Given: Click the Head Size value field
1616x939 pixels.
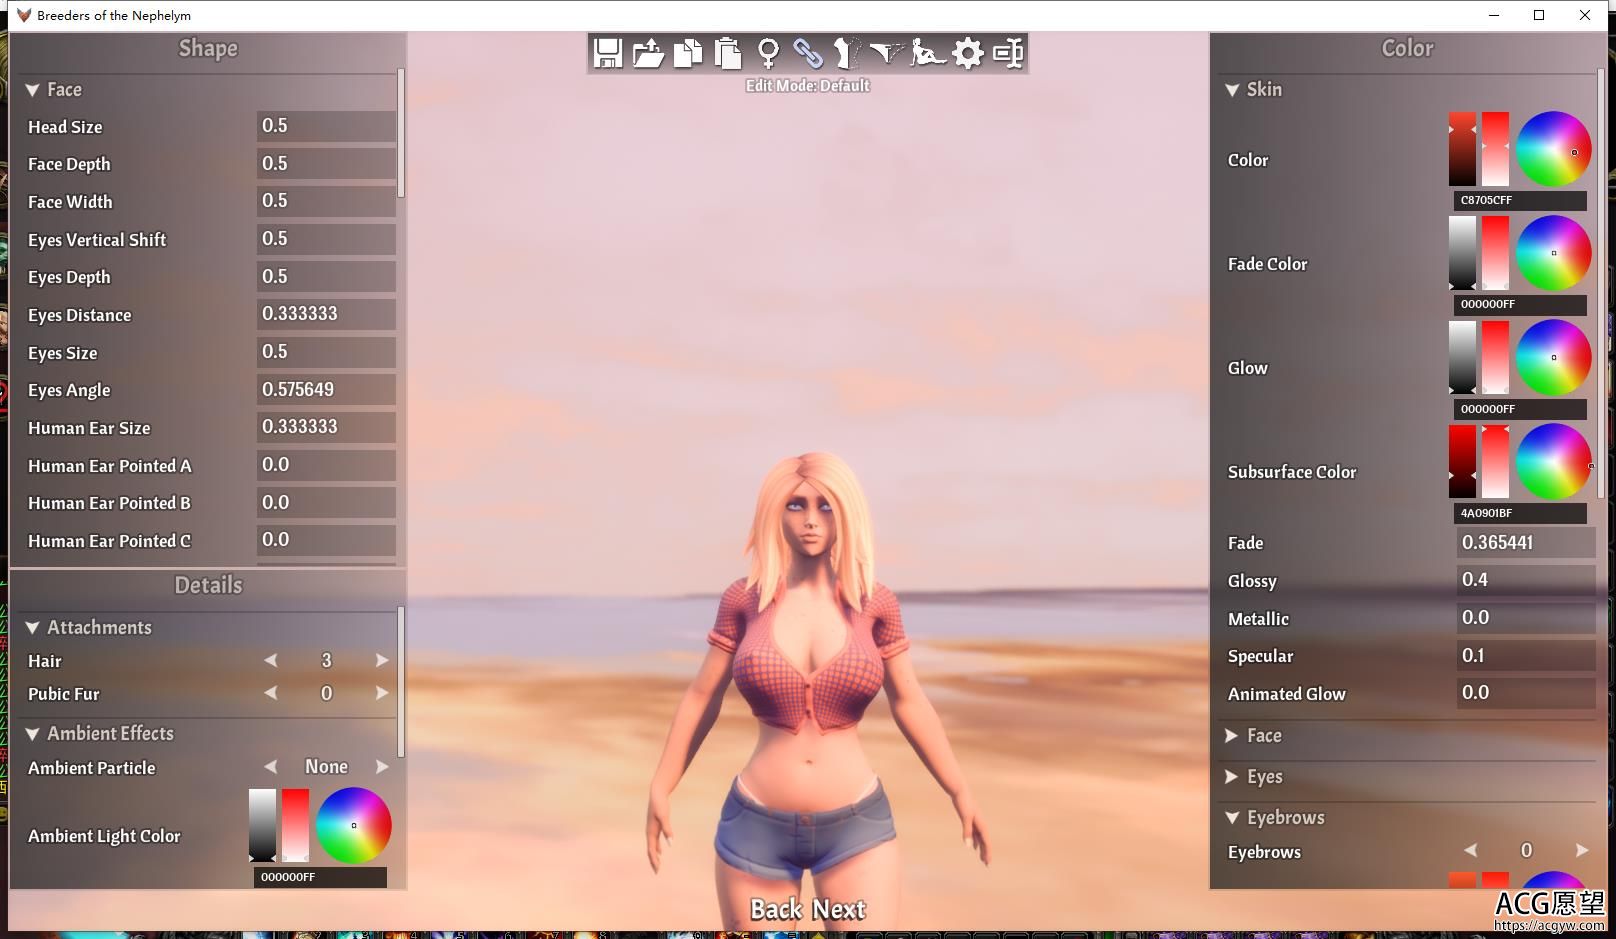Looking at the screenshot, I should (326, 126).
